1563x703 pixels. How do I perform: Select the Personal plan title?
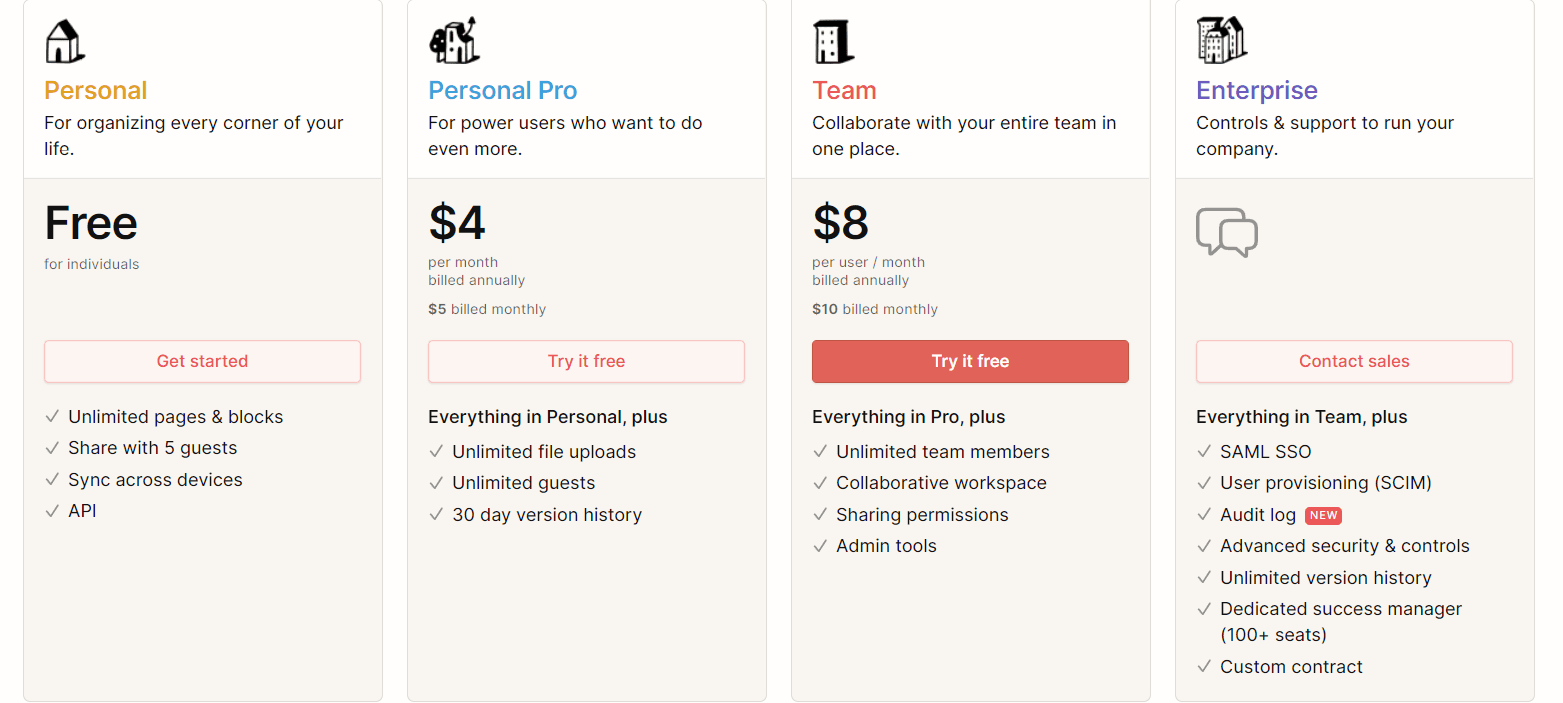pos(96,90)
